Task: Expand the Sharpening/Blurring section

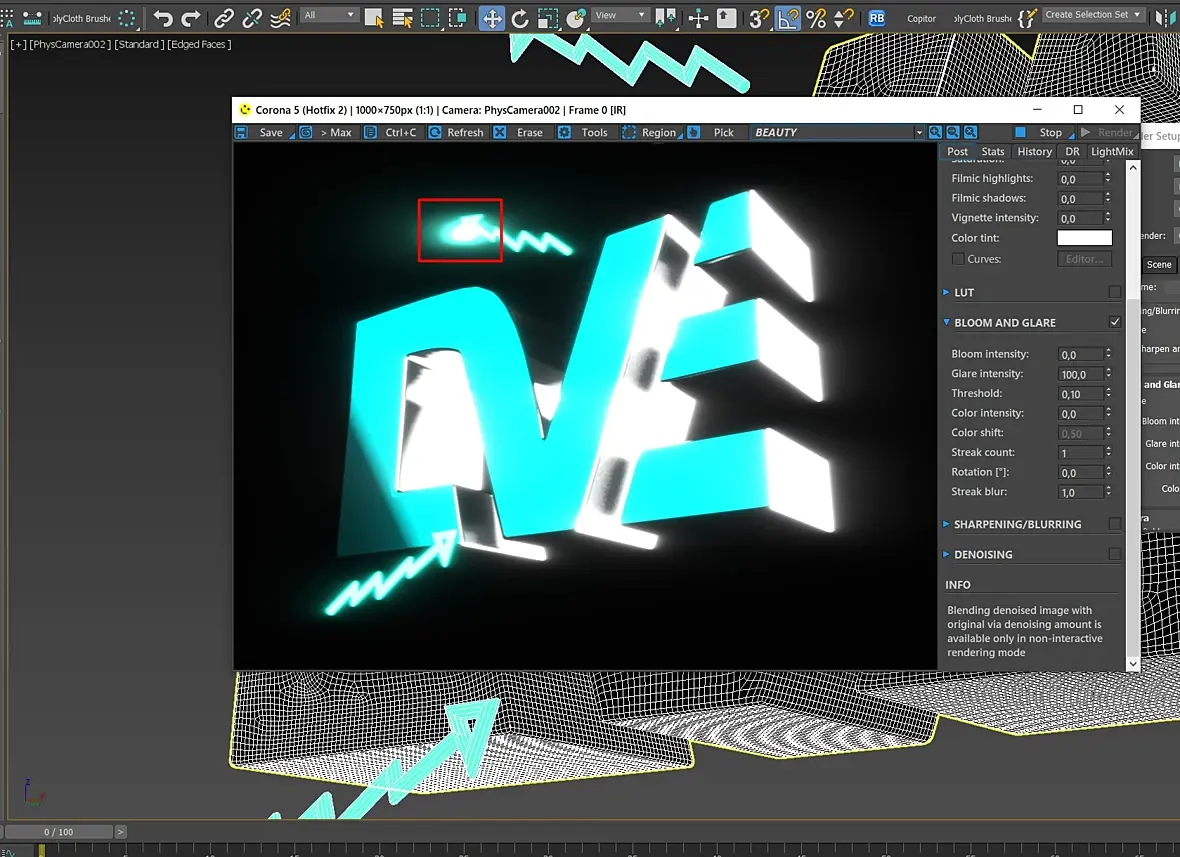Action: point(1017,524)
